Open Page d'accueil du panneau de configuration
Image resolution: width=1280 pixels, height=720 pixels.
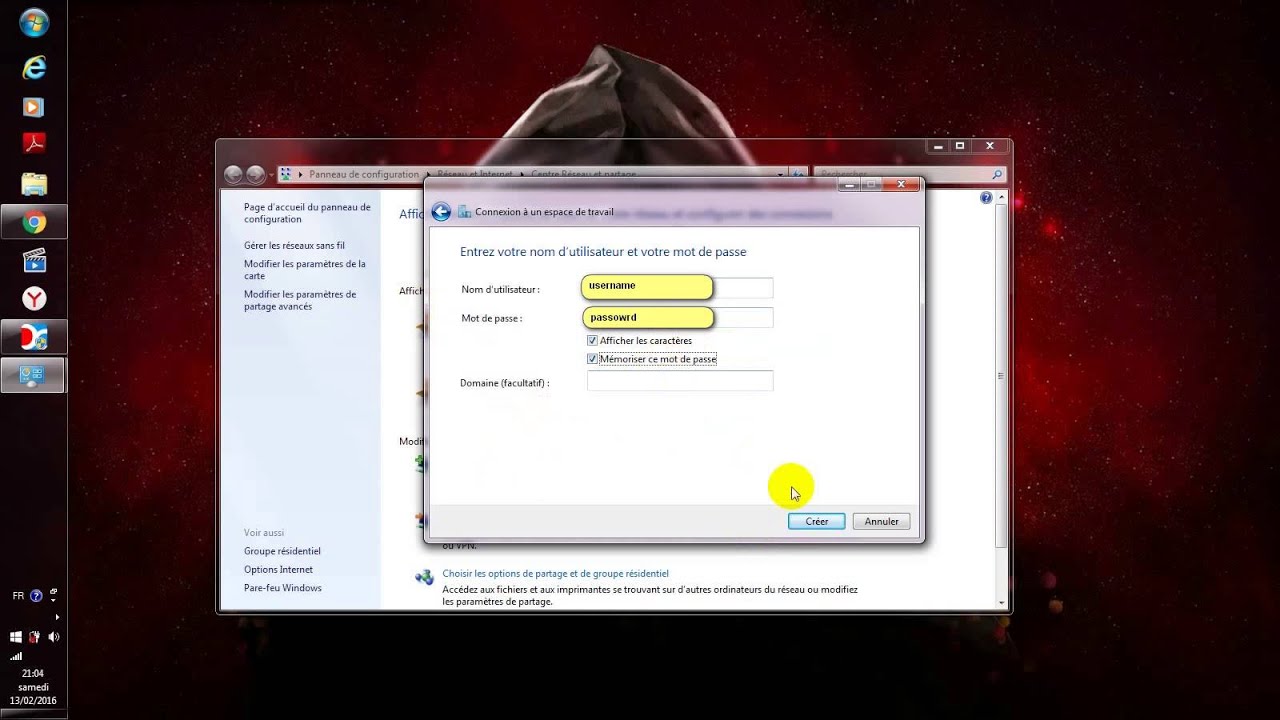tap(307, 213)
